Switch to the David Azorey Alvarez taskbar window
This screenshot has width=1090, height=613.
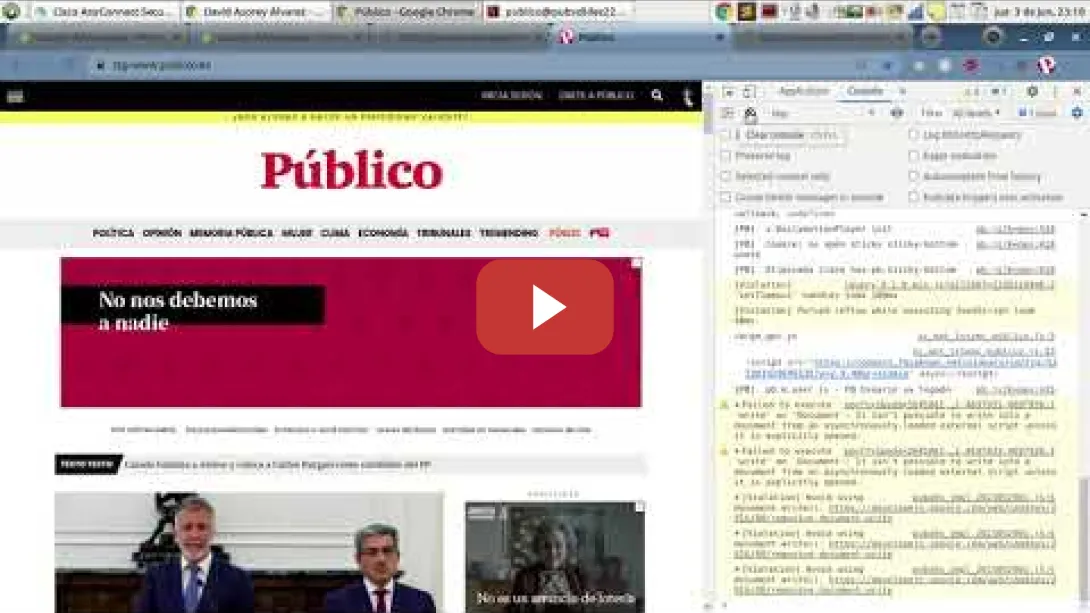tap(254, 12)
